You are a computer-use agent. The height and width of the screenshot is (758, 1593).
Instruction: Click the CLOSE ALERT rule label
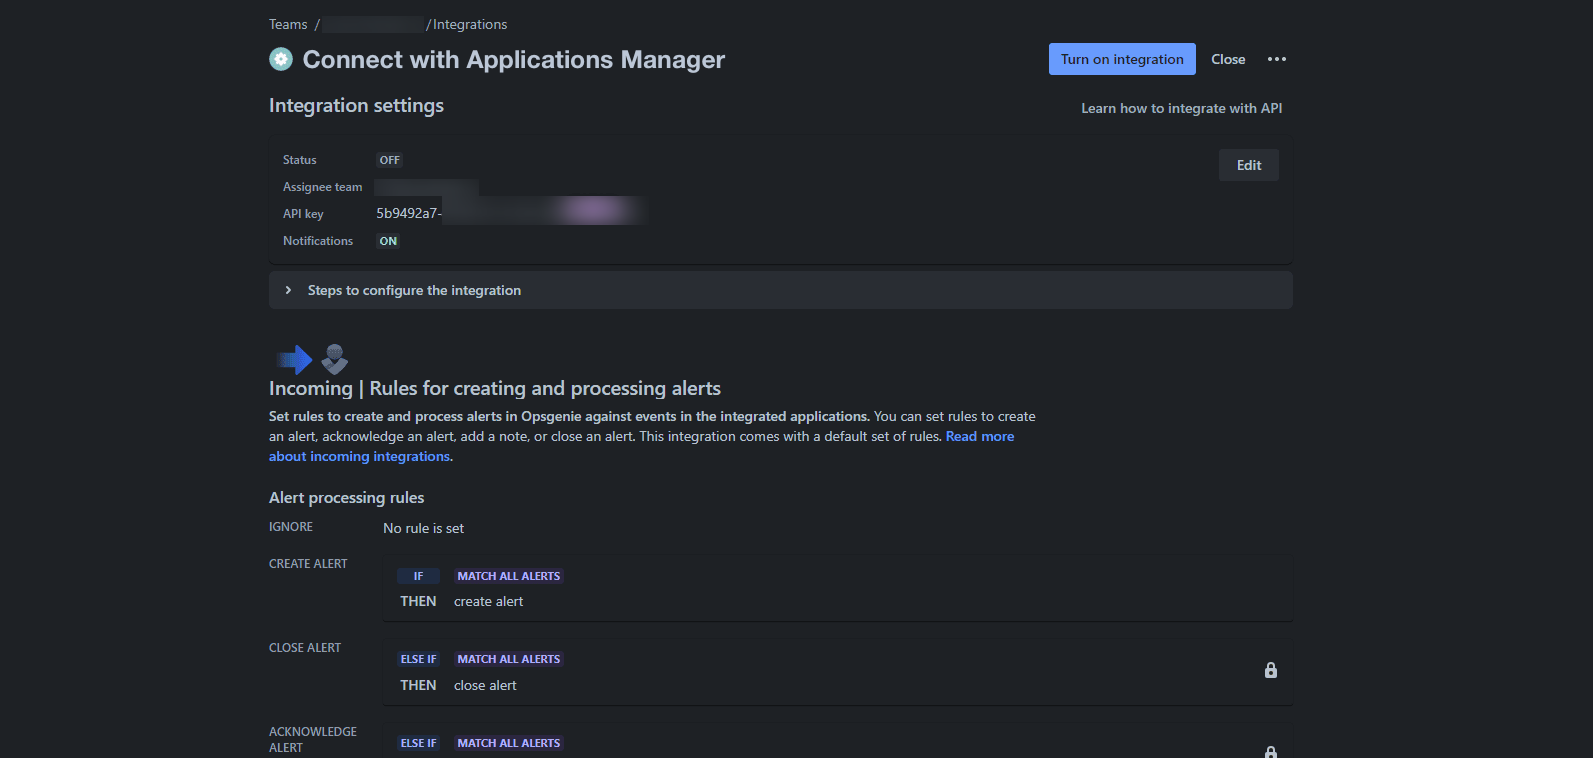(305, 648)
